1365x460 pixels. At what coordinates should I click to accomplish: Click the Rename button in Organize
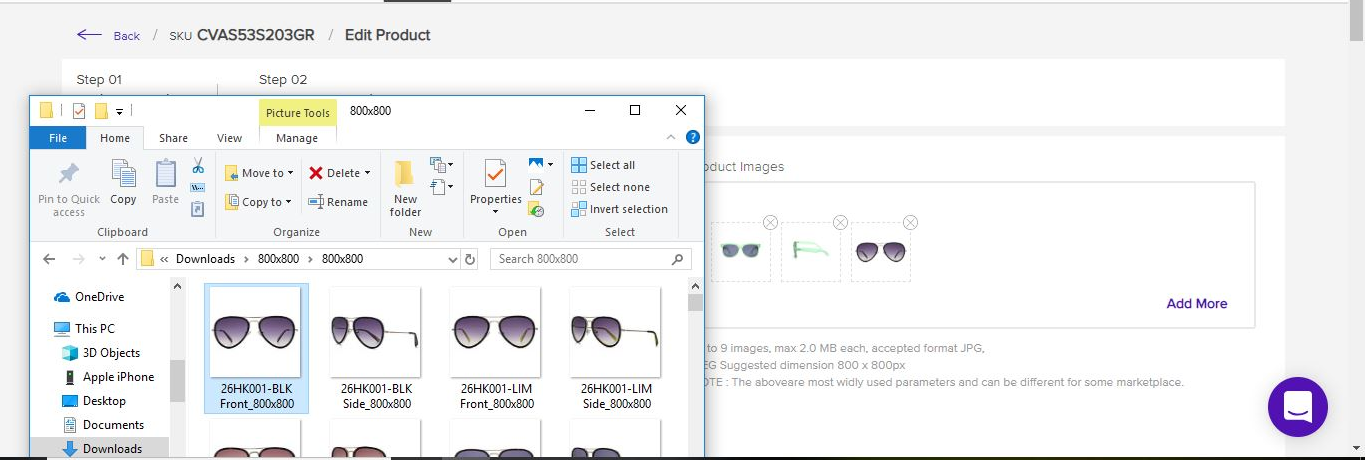tap(338, 202)
